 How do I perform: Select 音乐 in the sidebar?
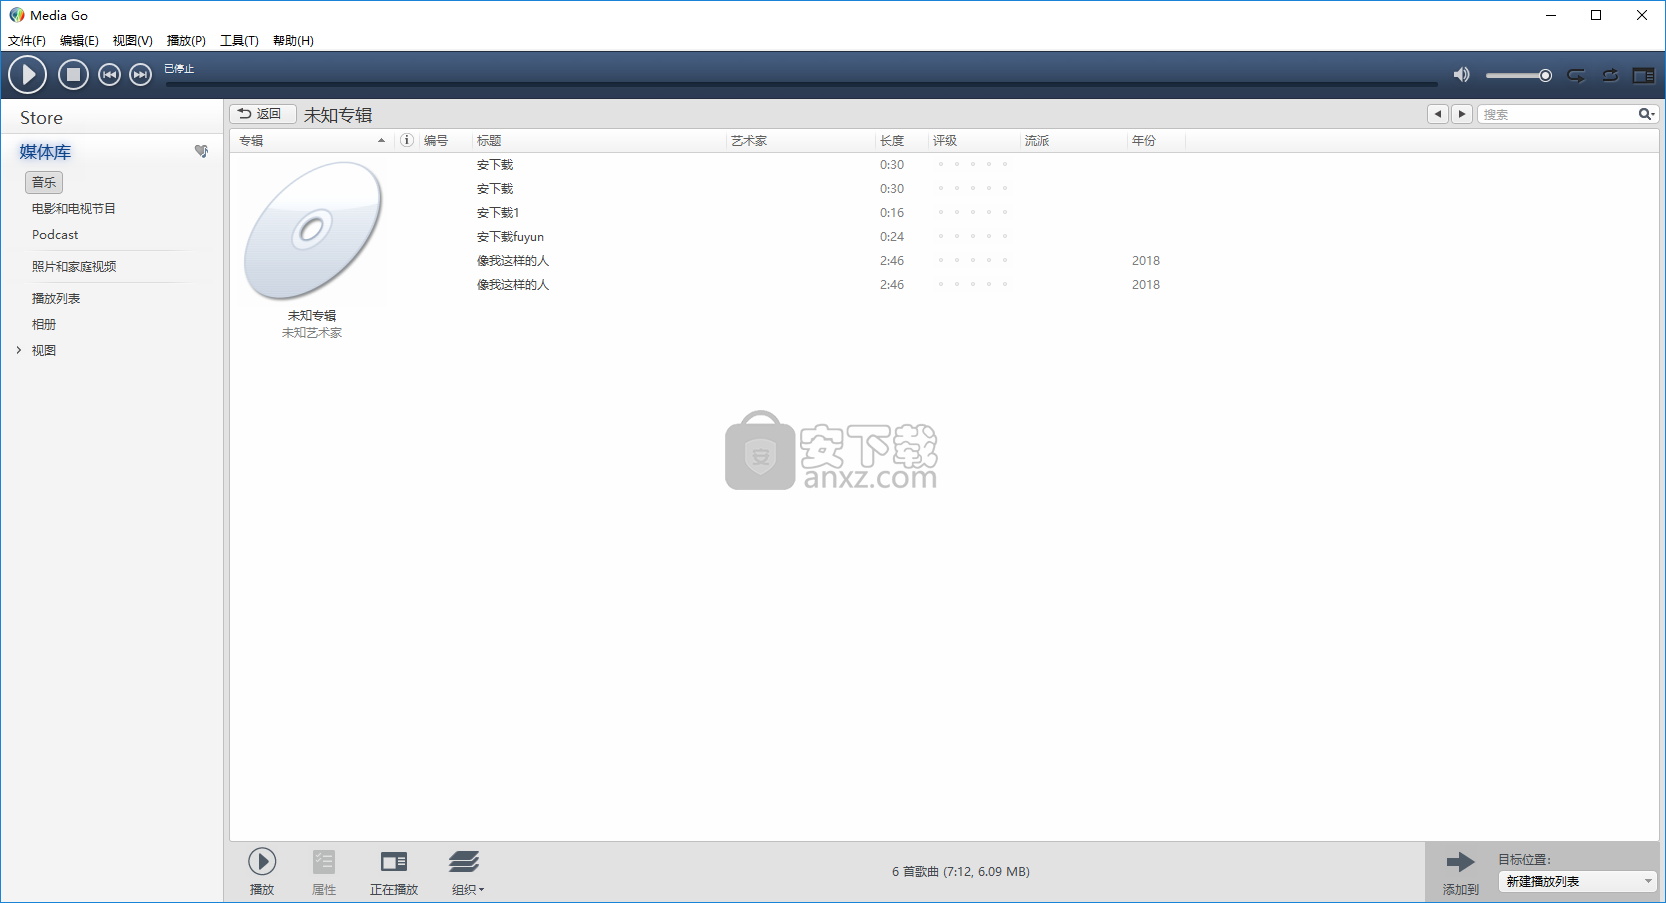point(44,183)
